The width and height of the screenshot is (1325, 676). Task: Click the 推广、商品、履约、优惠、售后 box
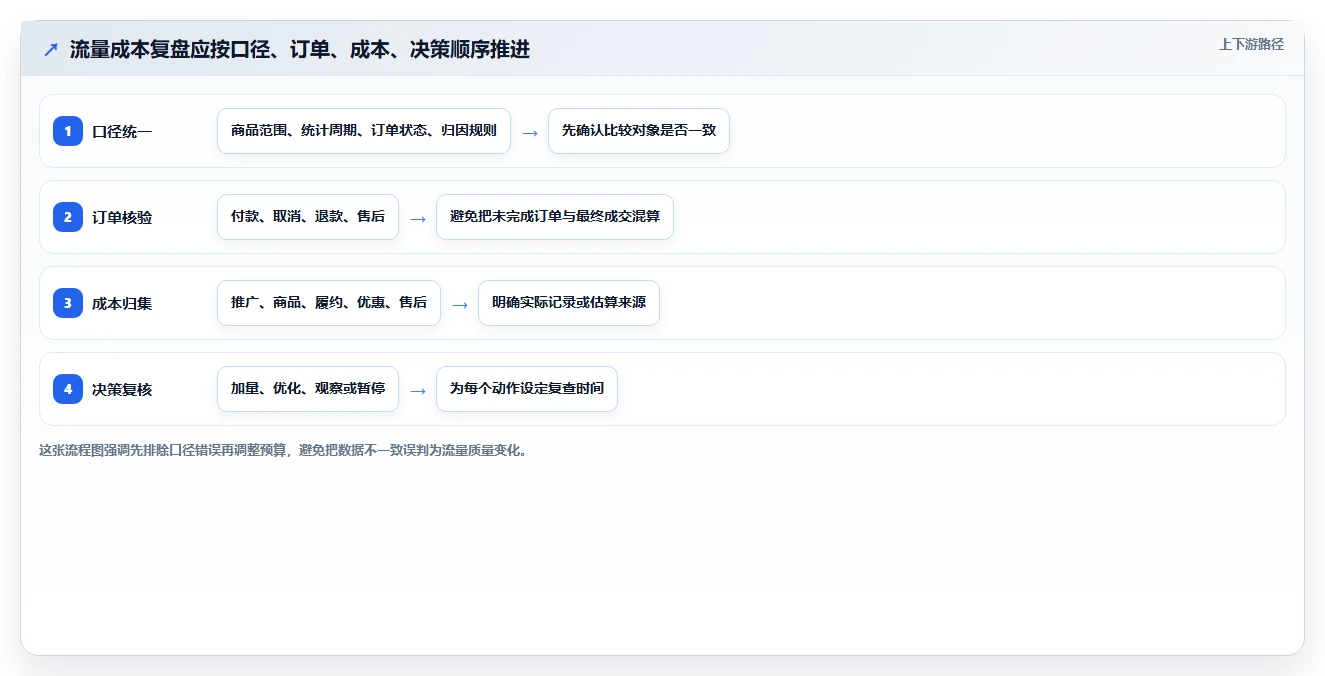coord(329,303)
